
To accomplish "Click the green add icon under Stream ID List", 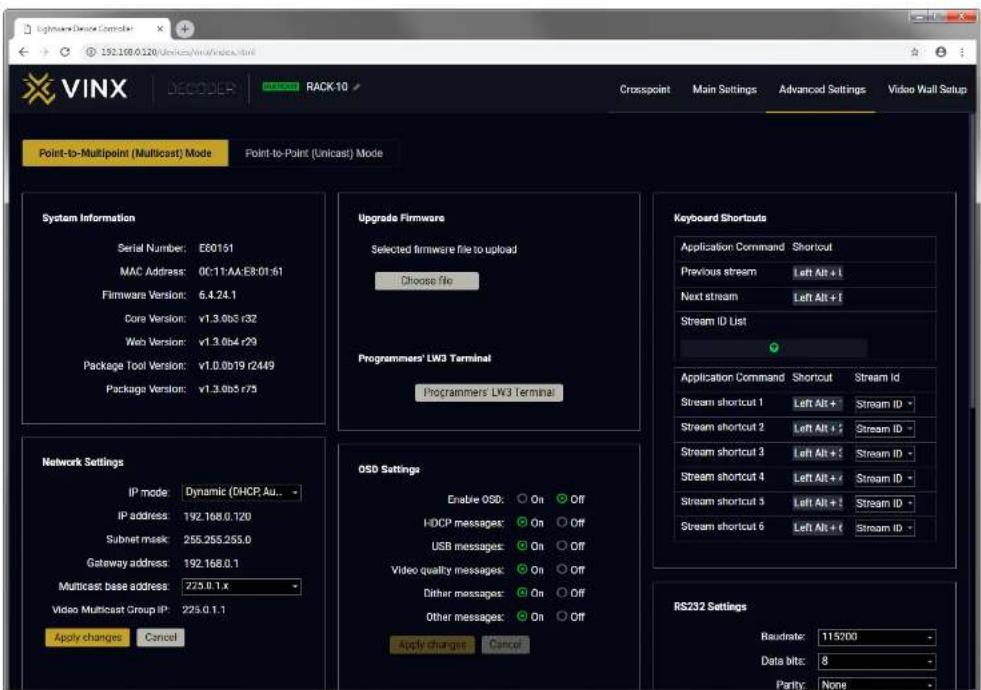I will (774, 347).
